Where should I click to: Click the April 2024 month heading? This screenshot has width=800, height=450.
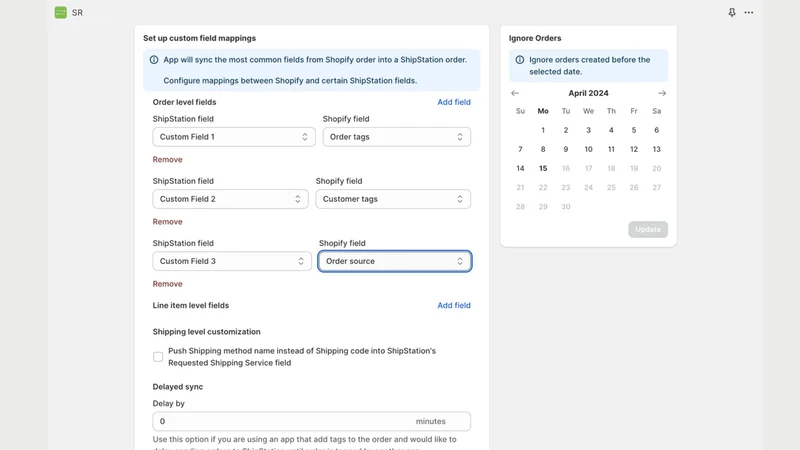tap(588, 93)
